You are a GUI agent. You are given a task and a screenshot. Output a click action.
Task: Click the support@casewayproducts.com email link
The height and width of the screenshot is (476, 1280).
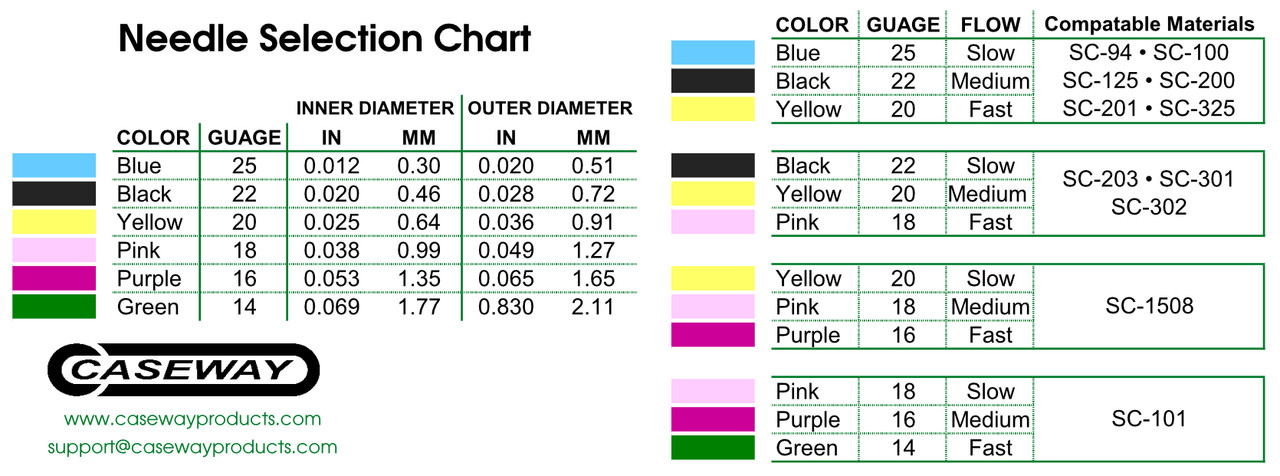(192, 447)
